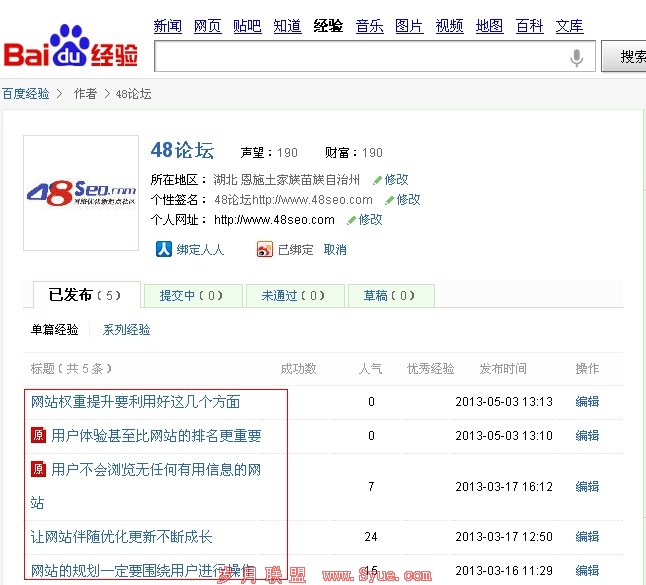This screenshot has height=585, width=646.
Task: Open article 网站权重提升要利用好这几个方面
Action: [136, 402]
